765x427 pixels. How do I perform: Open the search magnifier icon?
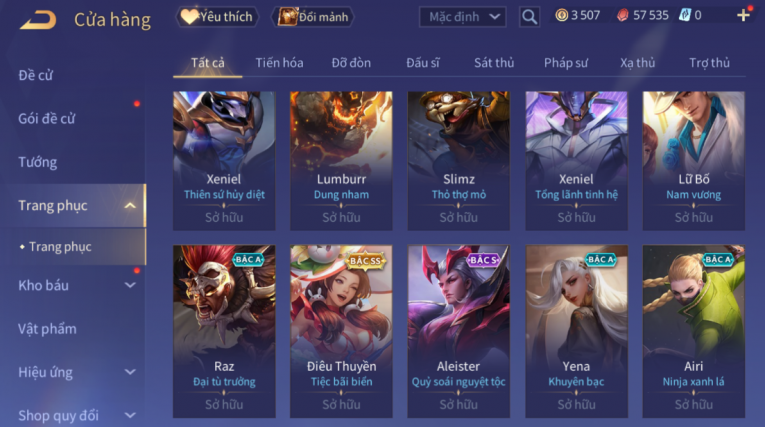click(529, 17)
